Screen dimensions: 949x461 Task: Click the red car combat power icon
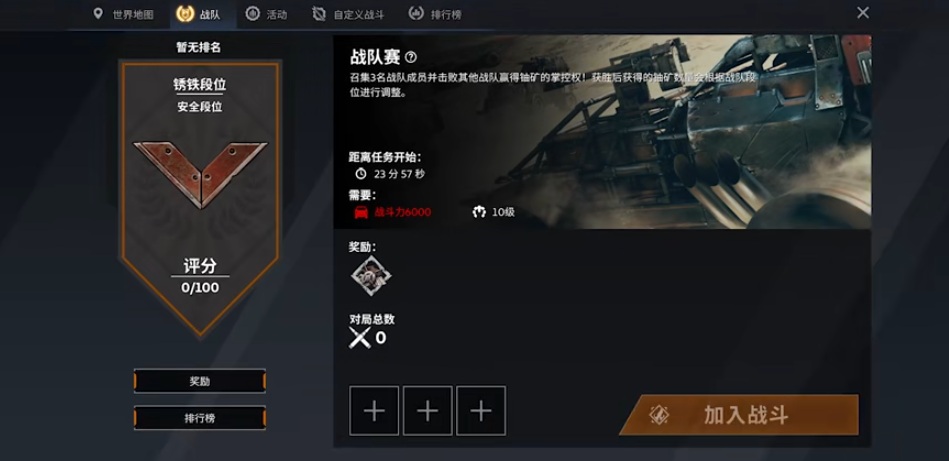[x=361, y=212]
